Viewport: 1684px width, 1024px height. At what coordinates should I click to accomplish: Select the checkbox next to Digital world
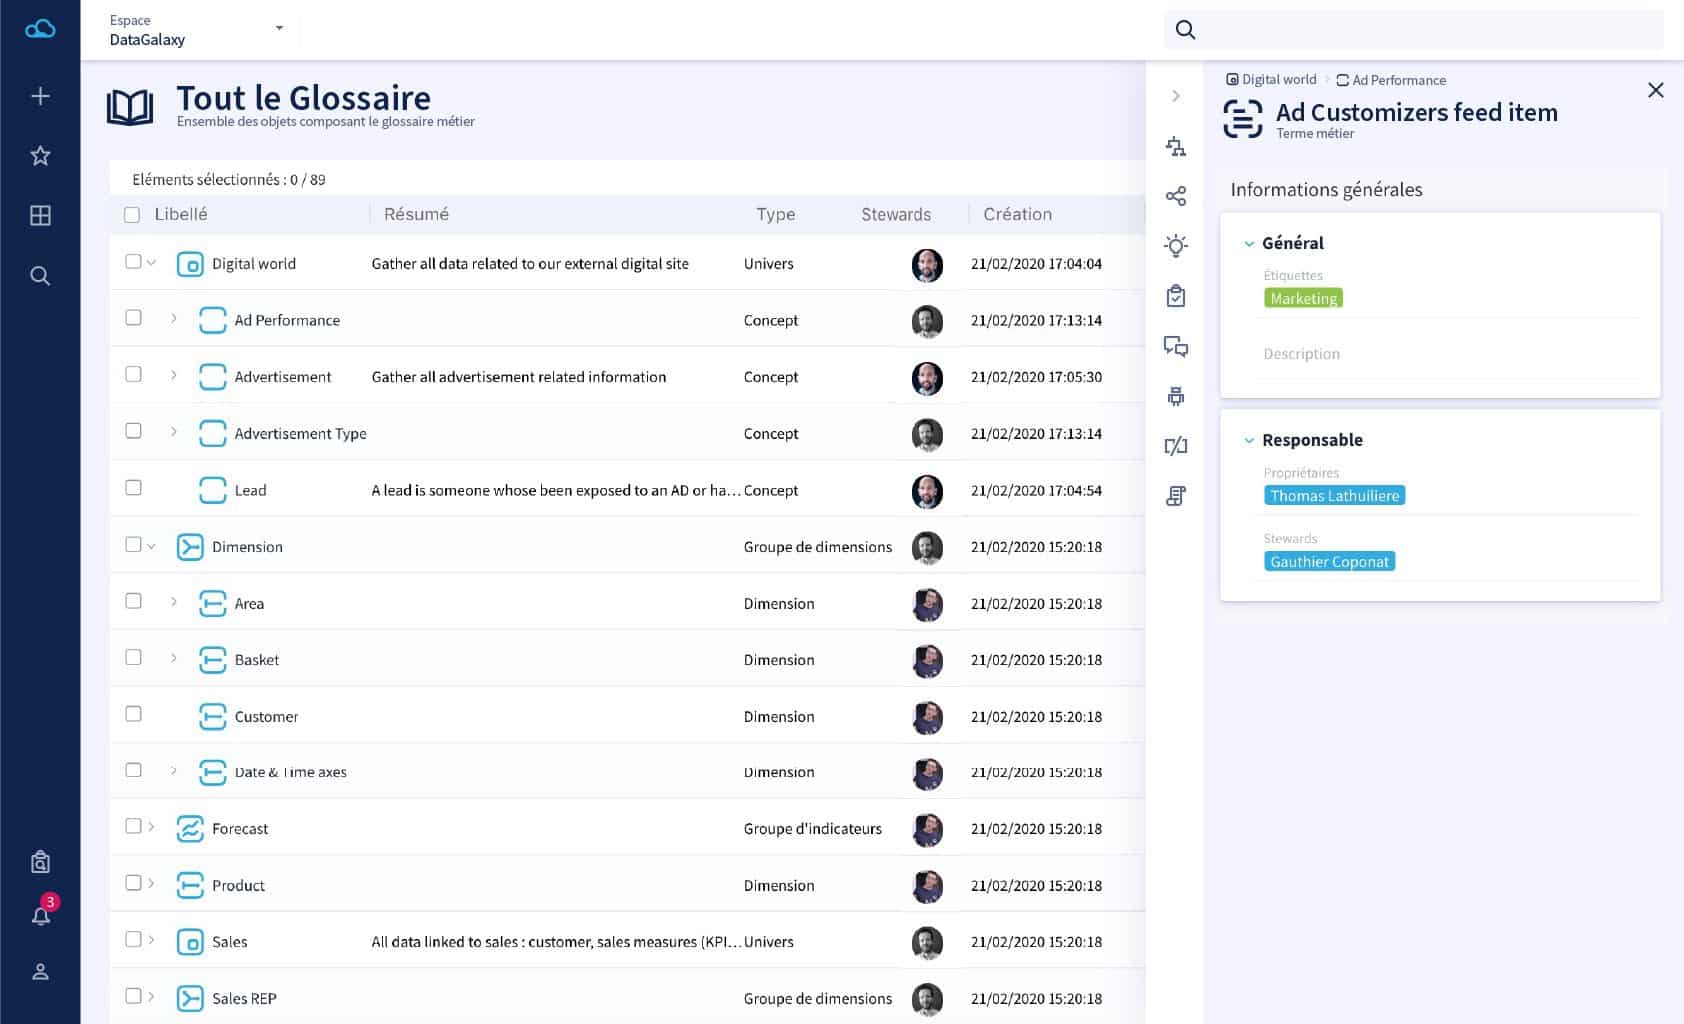pyautogui.click(x=133, y=262)
